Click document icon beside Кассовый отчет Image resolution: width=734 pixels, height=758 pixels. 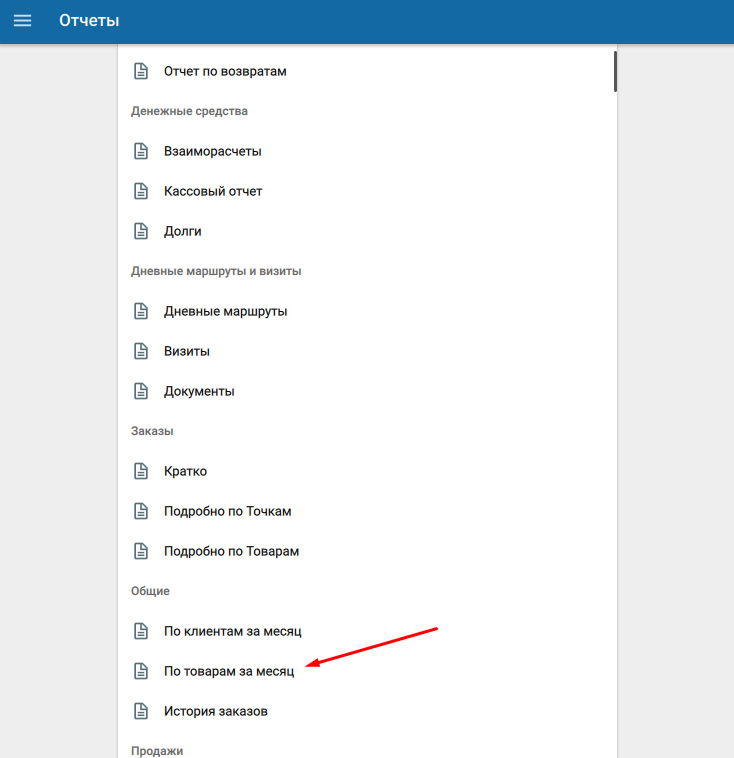(x=141, y=191)
